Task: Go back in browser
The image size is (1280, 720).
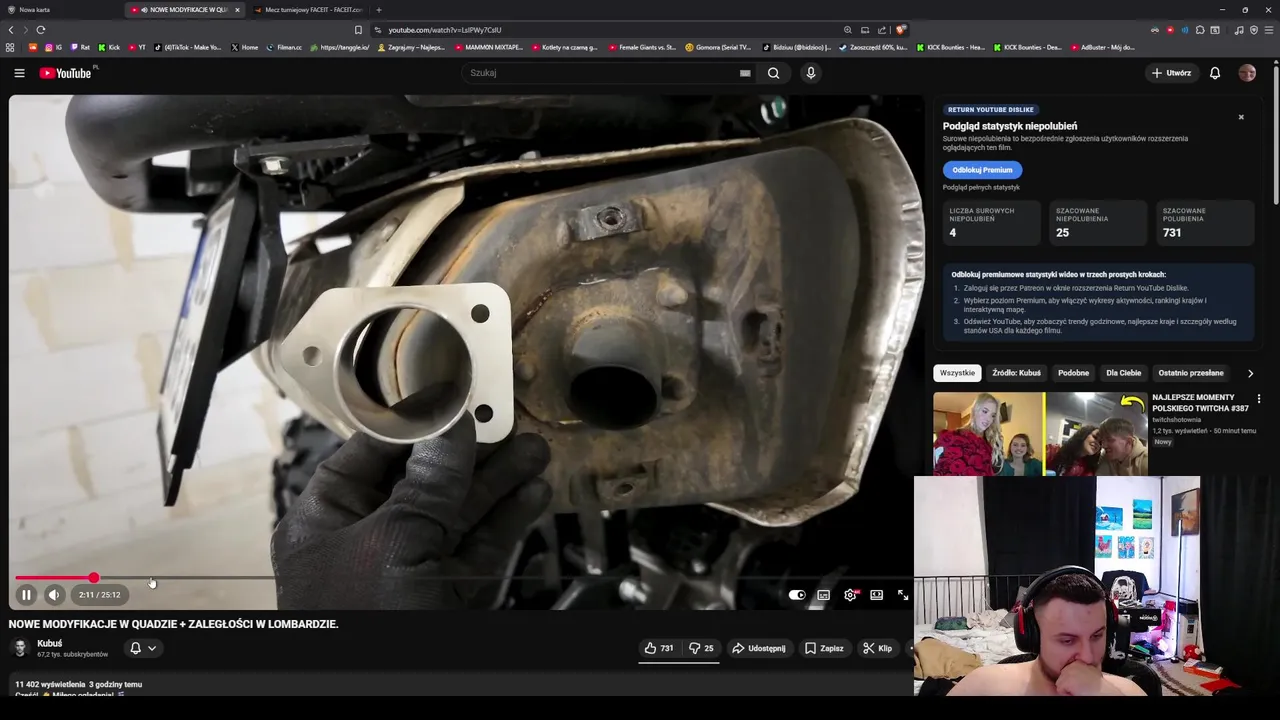Action: click(11, 30)
